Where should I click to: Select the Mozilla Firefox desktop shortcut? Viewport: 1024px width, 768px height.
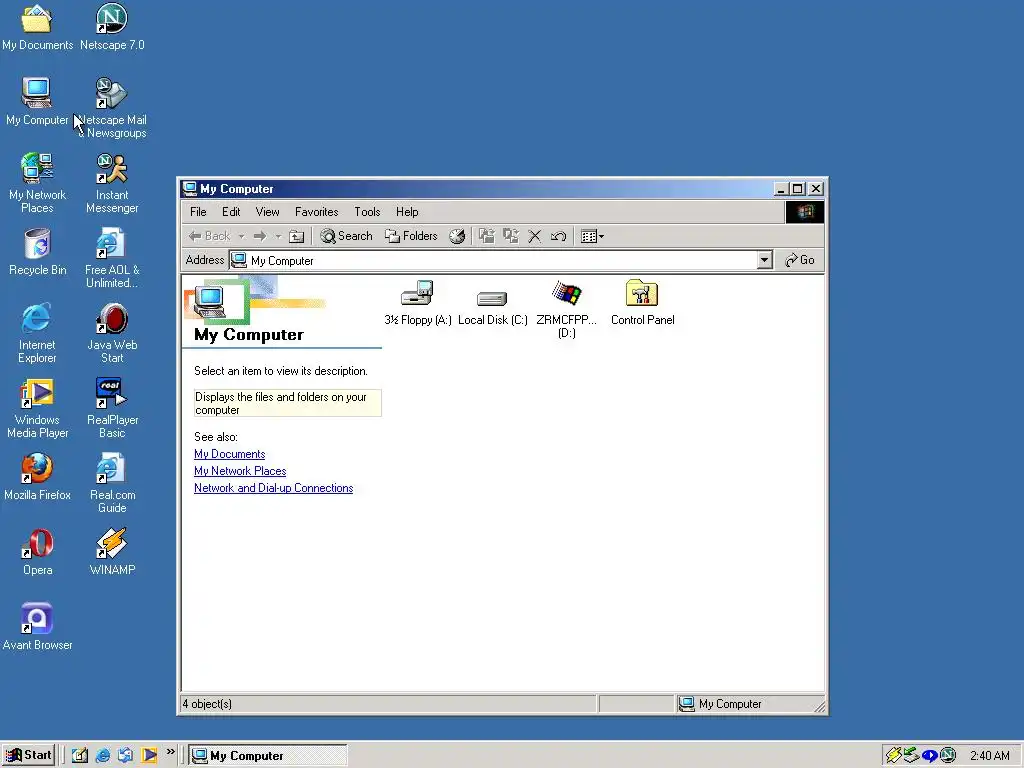click(x=37, y=478)
